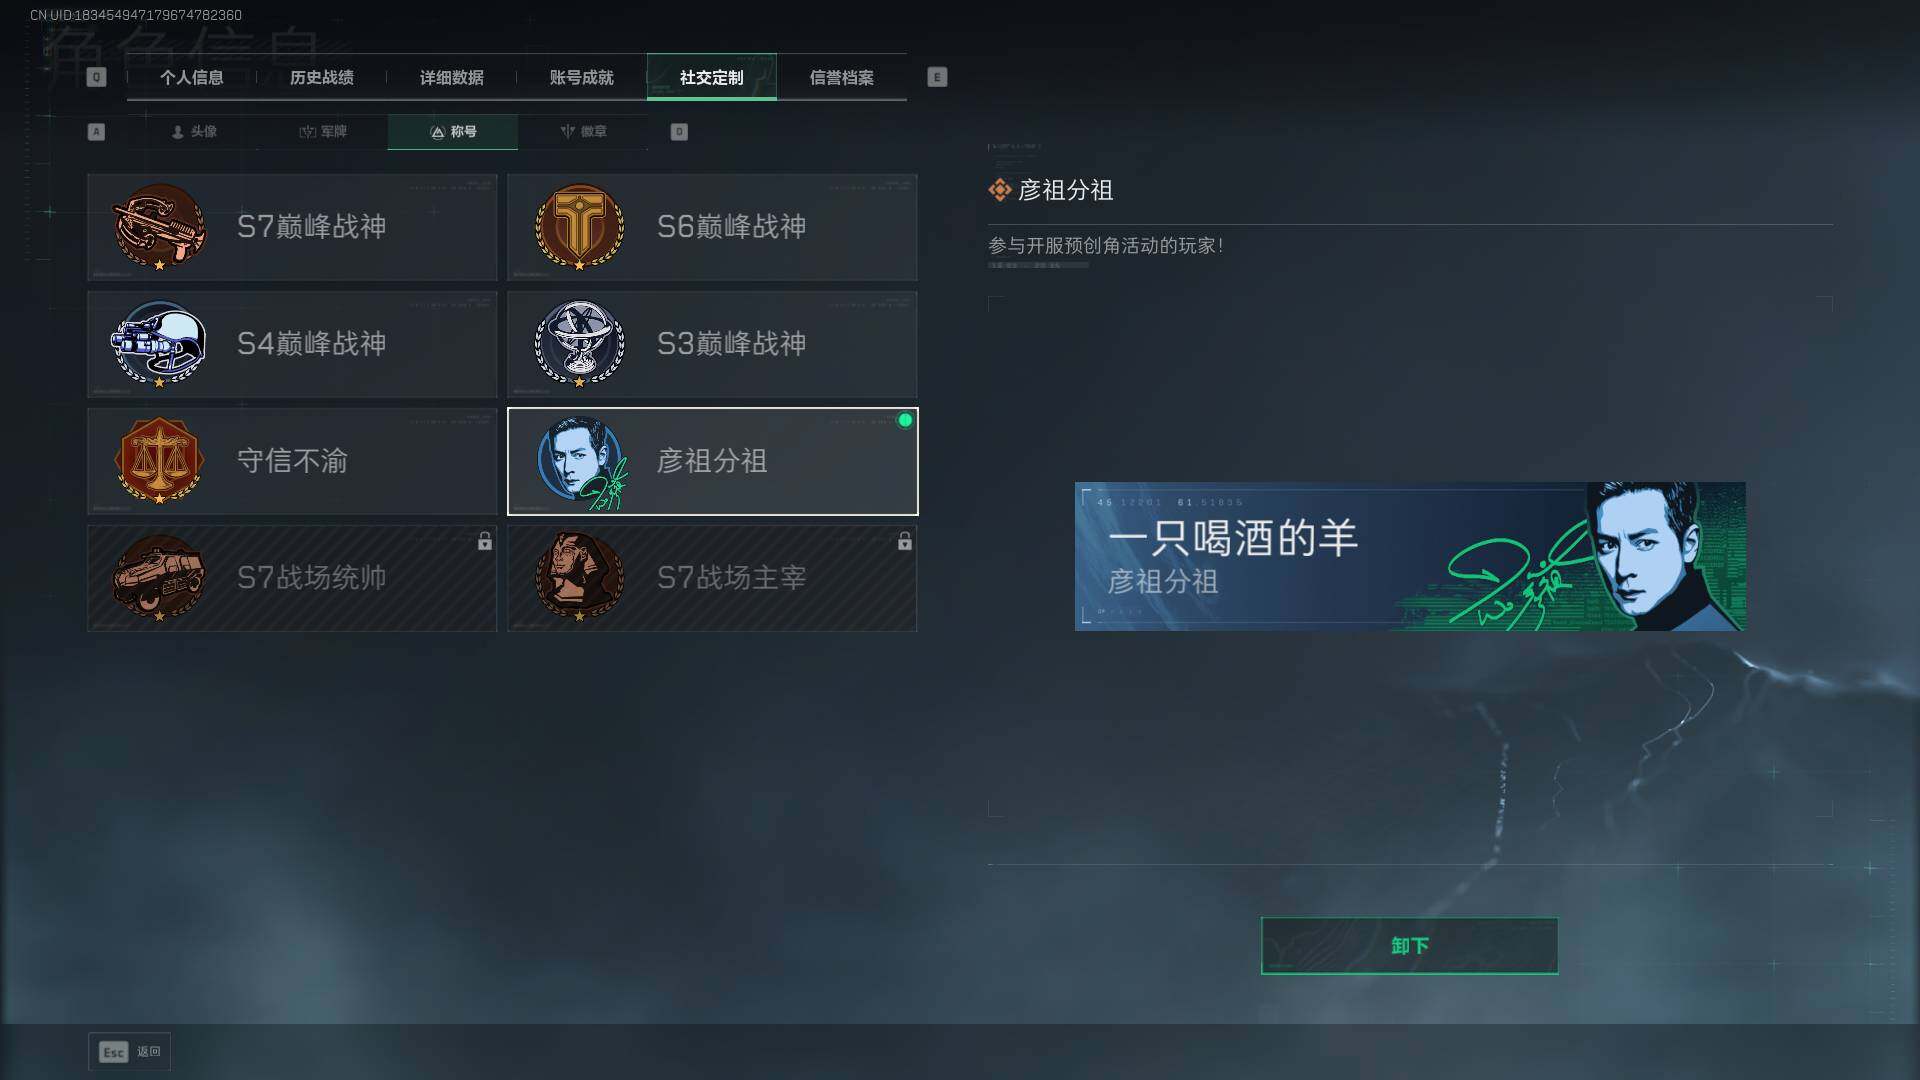The height and width of the screenshot is (1080, 1920).
Task: Toggle the green equipped indicator on 彦祖分祖
Action: pyautogui.click(x=905, y=421)
